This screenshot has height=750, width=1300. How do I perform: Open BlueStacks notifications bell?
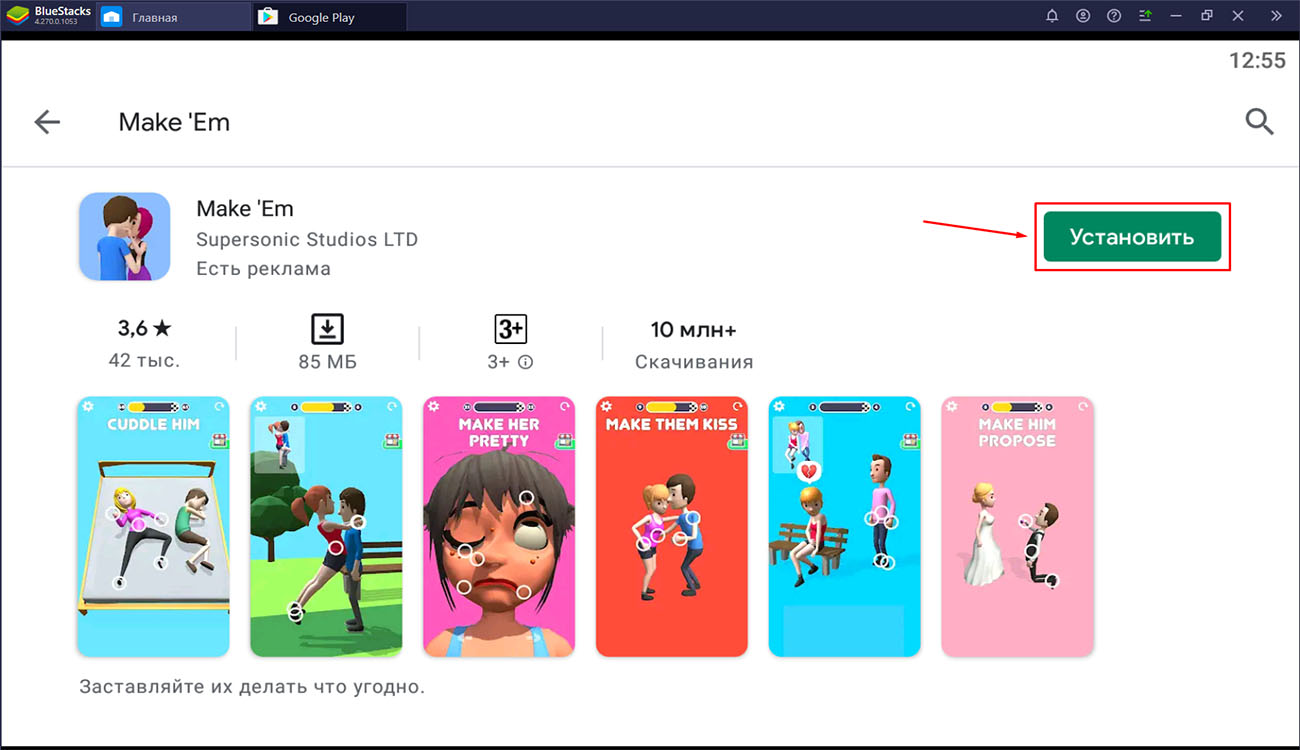(x=1052, y=16)
